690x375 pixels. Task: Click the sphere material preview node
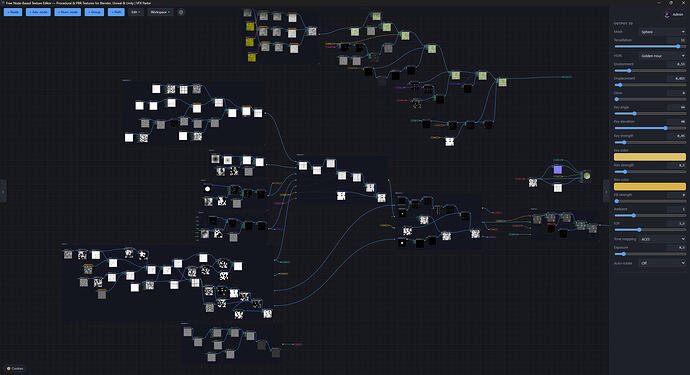tap(587, 176)
